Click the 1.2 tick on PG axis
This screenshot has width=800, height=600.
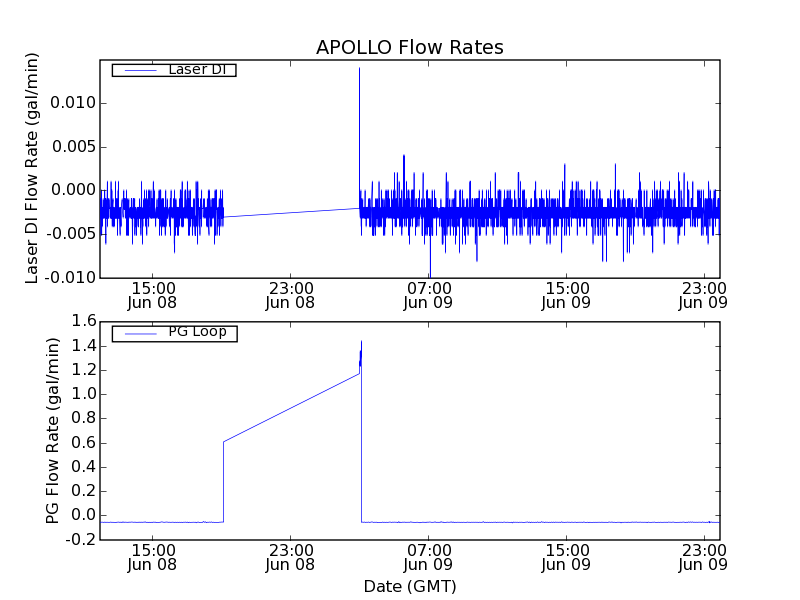click(84, 370)
